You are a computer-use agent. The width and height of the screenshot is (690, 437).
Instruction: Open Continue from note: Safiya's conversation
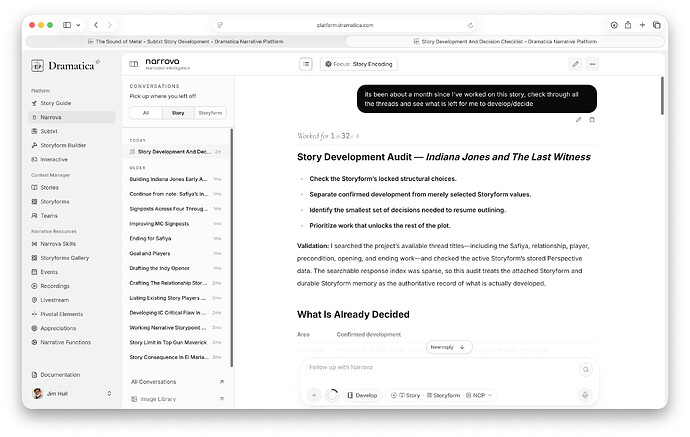coord(175,194)
